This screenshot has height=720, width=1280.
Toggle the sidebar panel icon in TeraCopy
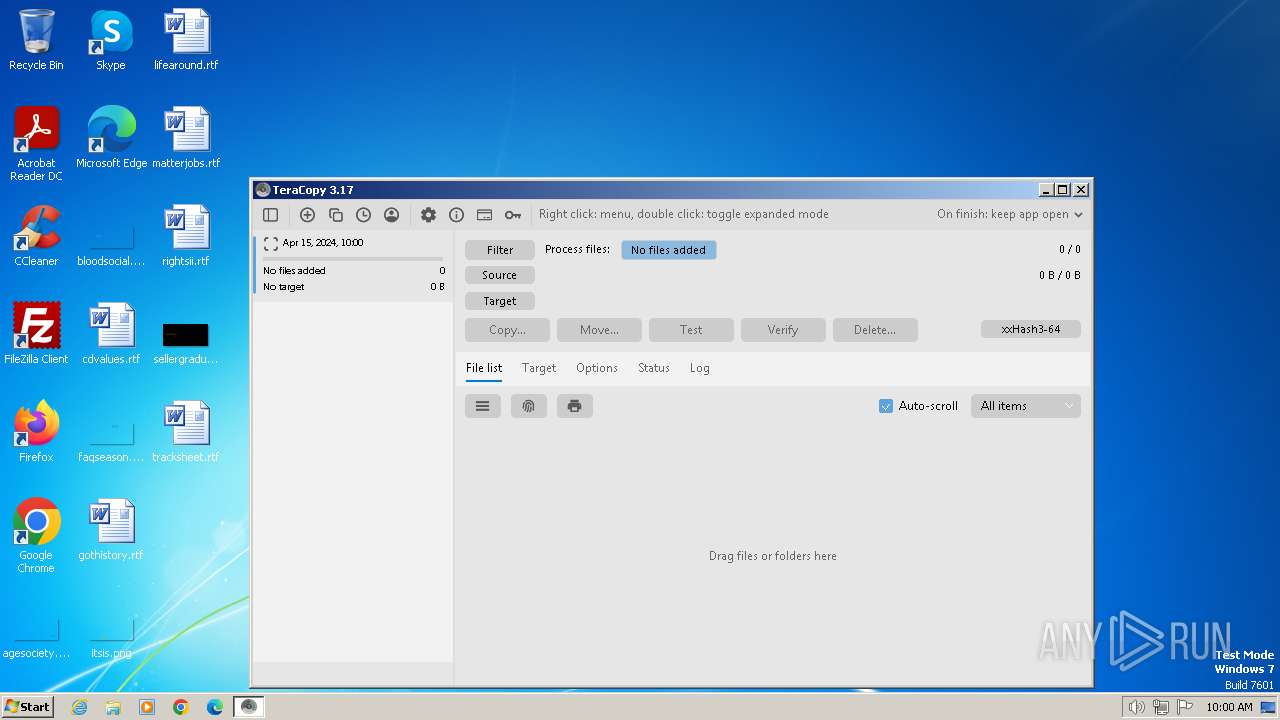pos(270,215)
